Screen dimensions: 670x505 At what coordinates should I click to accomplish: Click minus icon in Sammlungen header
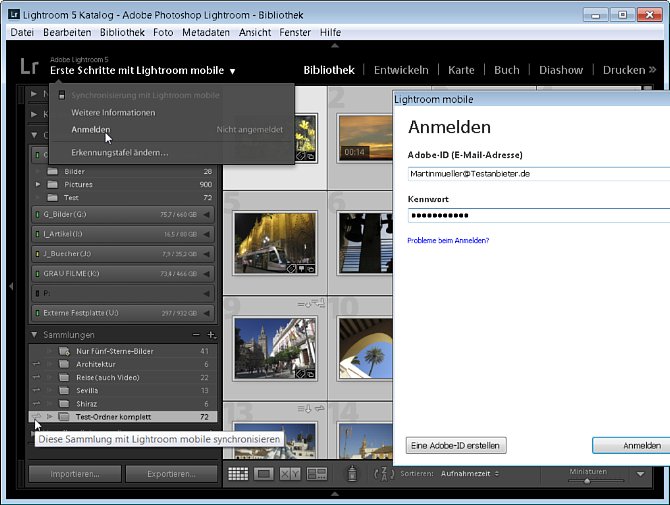pyautogui.click(x=196, y=335)
